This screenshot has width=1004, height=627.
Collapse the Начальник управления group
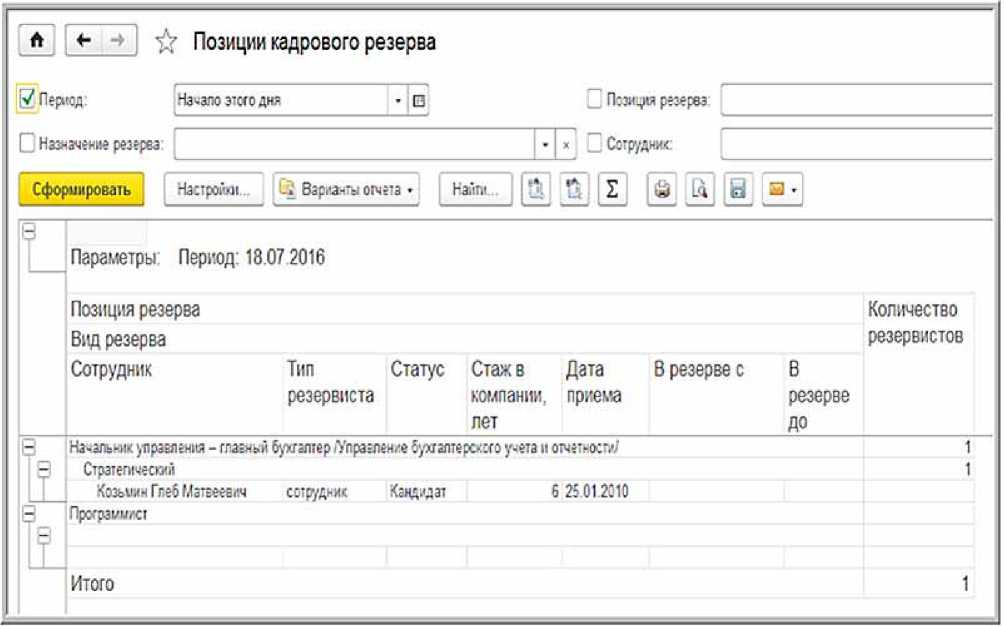28,447
